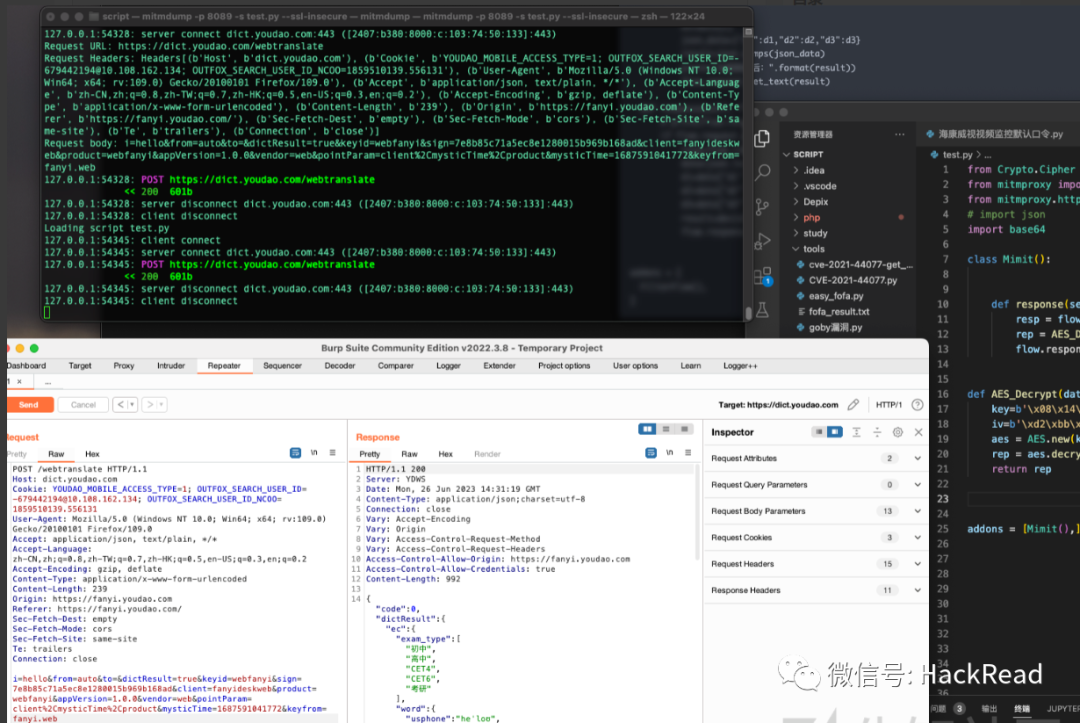Viewport: 1080px width, 723px height.
Task: Click the Send button in Repeater
Action: click(29, 405)
